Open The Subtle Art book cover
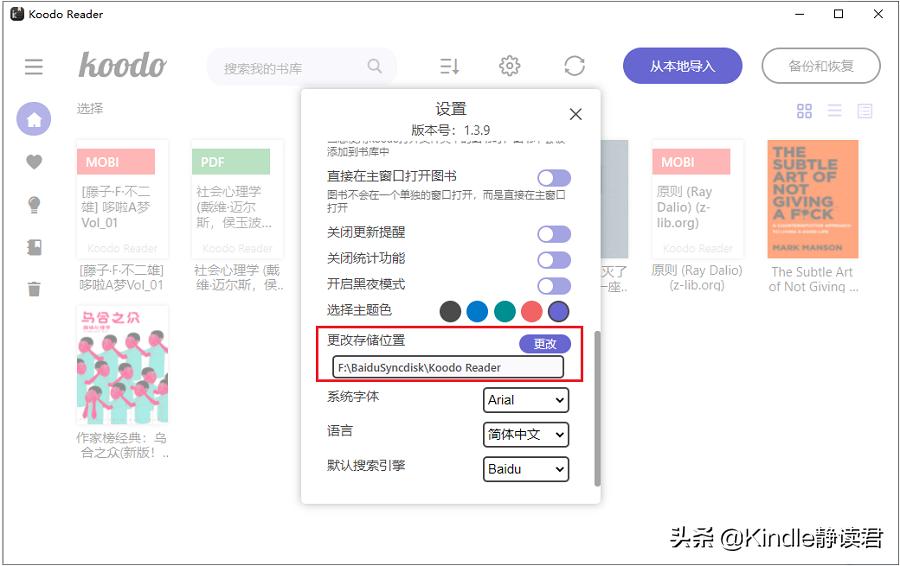 click(x=813, y=199)
